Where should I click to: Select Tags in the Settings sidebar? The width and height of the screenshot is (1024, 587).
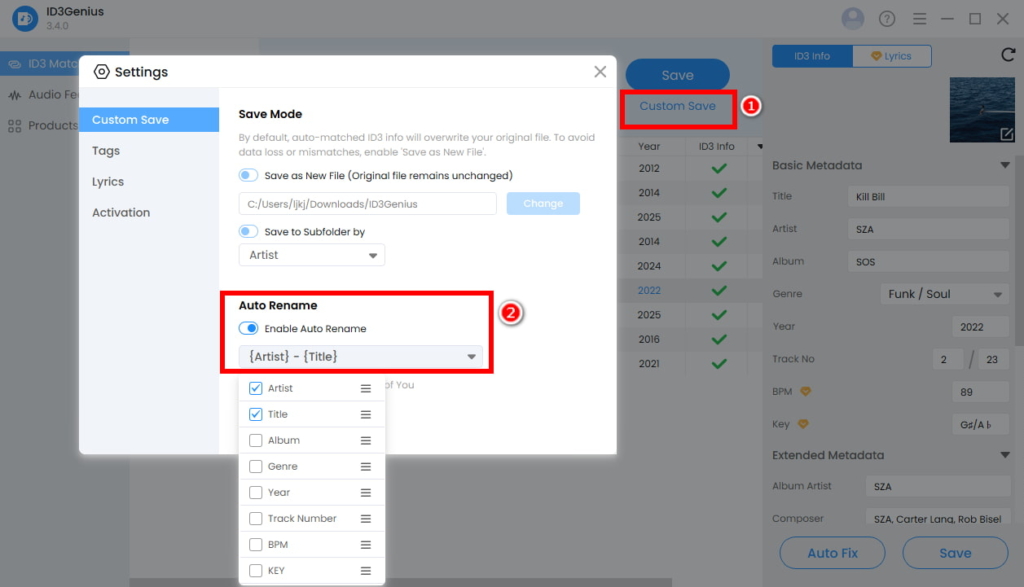(104, 150)
